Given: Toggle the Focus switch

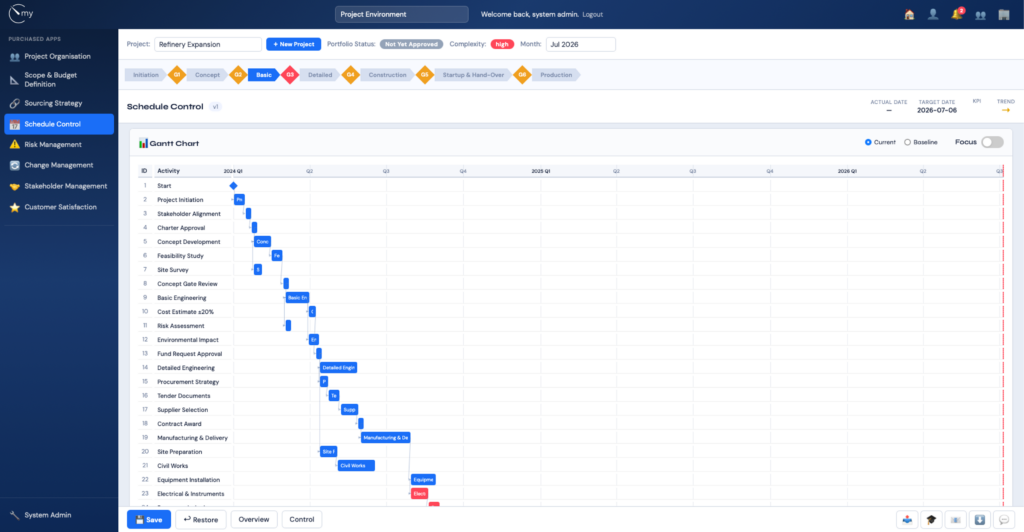Looking at the screenshot, I should pos(992,142).
